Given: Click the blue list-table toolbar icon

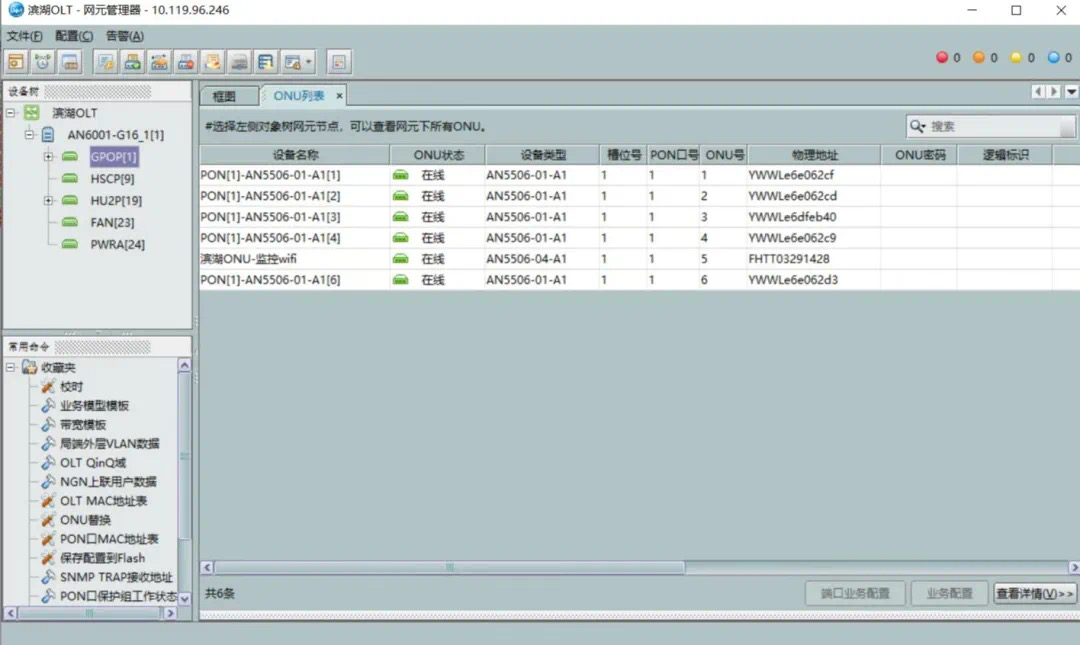Looking at the screenshot, I should point(266,62).
